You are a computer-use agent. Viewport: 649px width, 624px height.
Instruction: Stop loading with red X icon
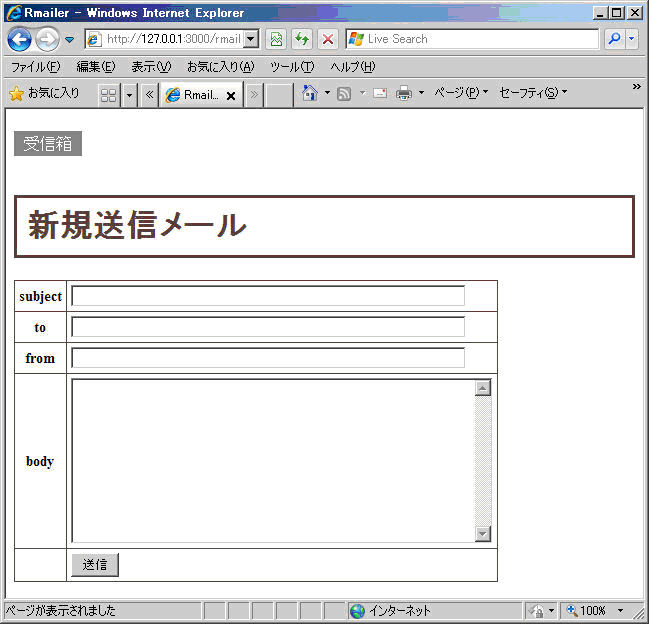coord(328,39)
